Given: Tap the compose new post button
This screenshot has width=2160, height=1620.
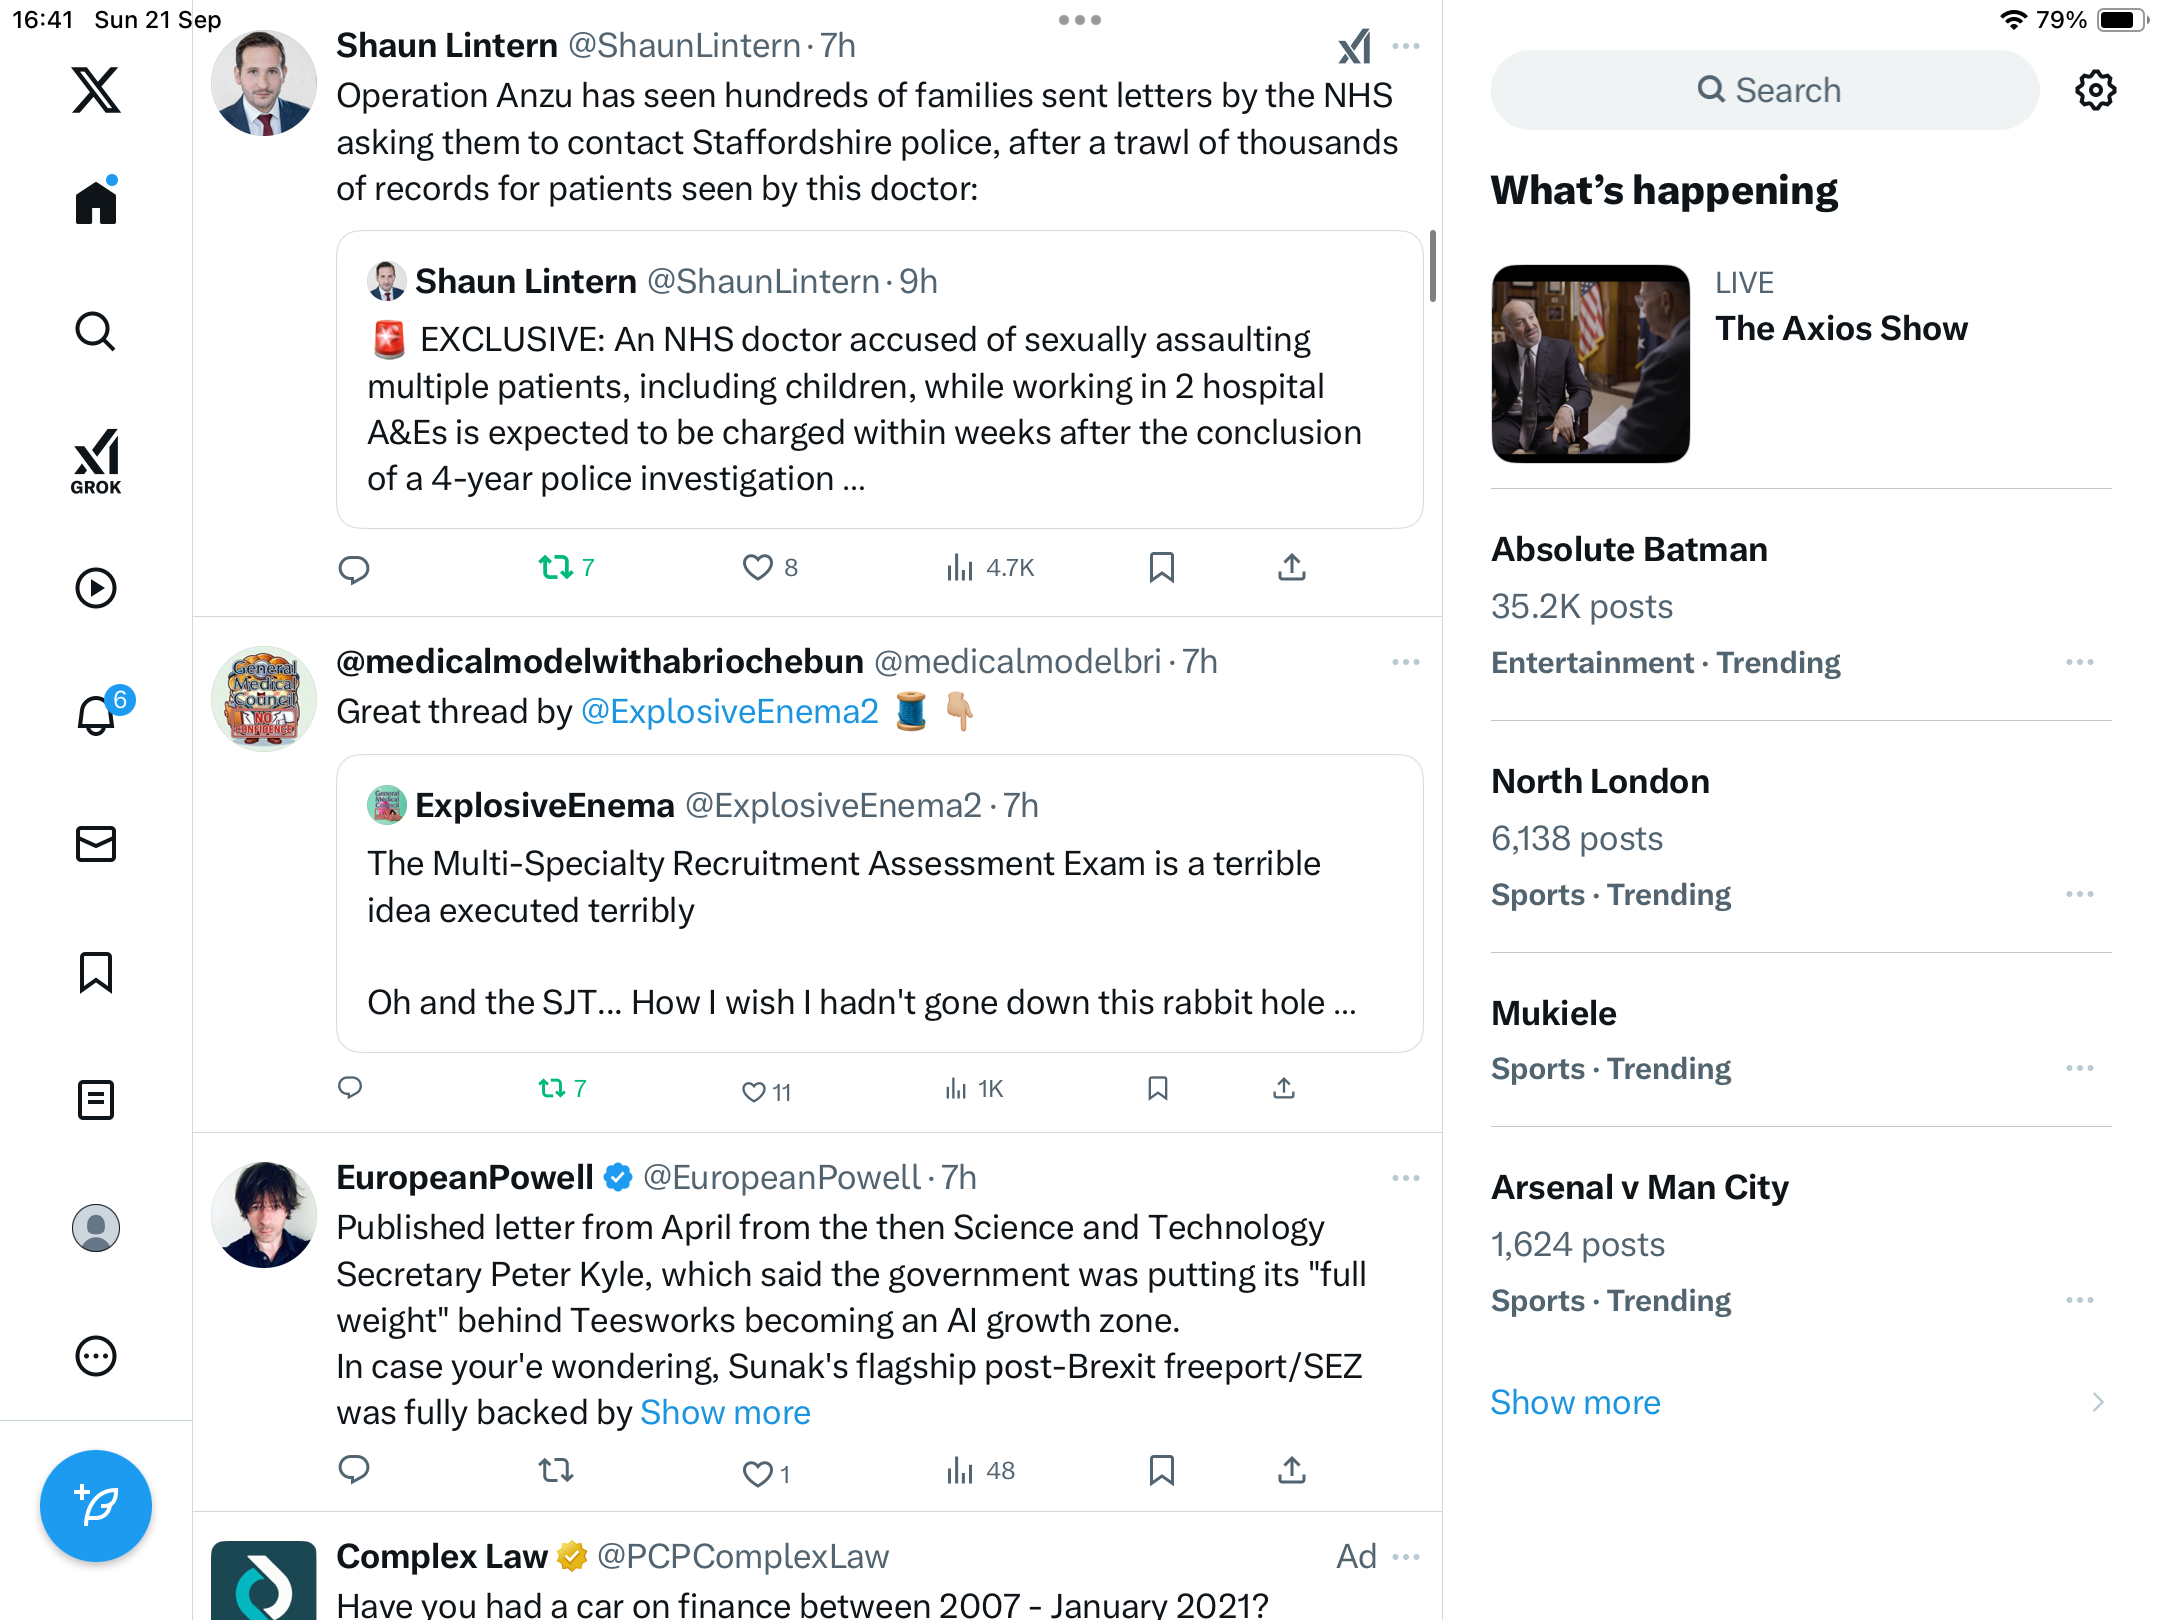Looking at the screenshot, I should pyautogui.click(x=96, y=1505).
